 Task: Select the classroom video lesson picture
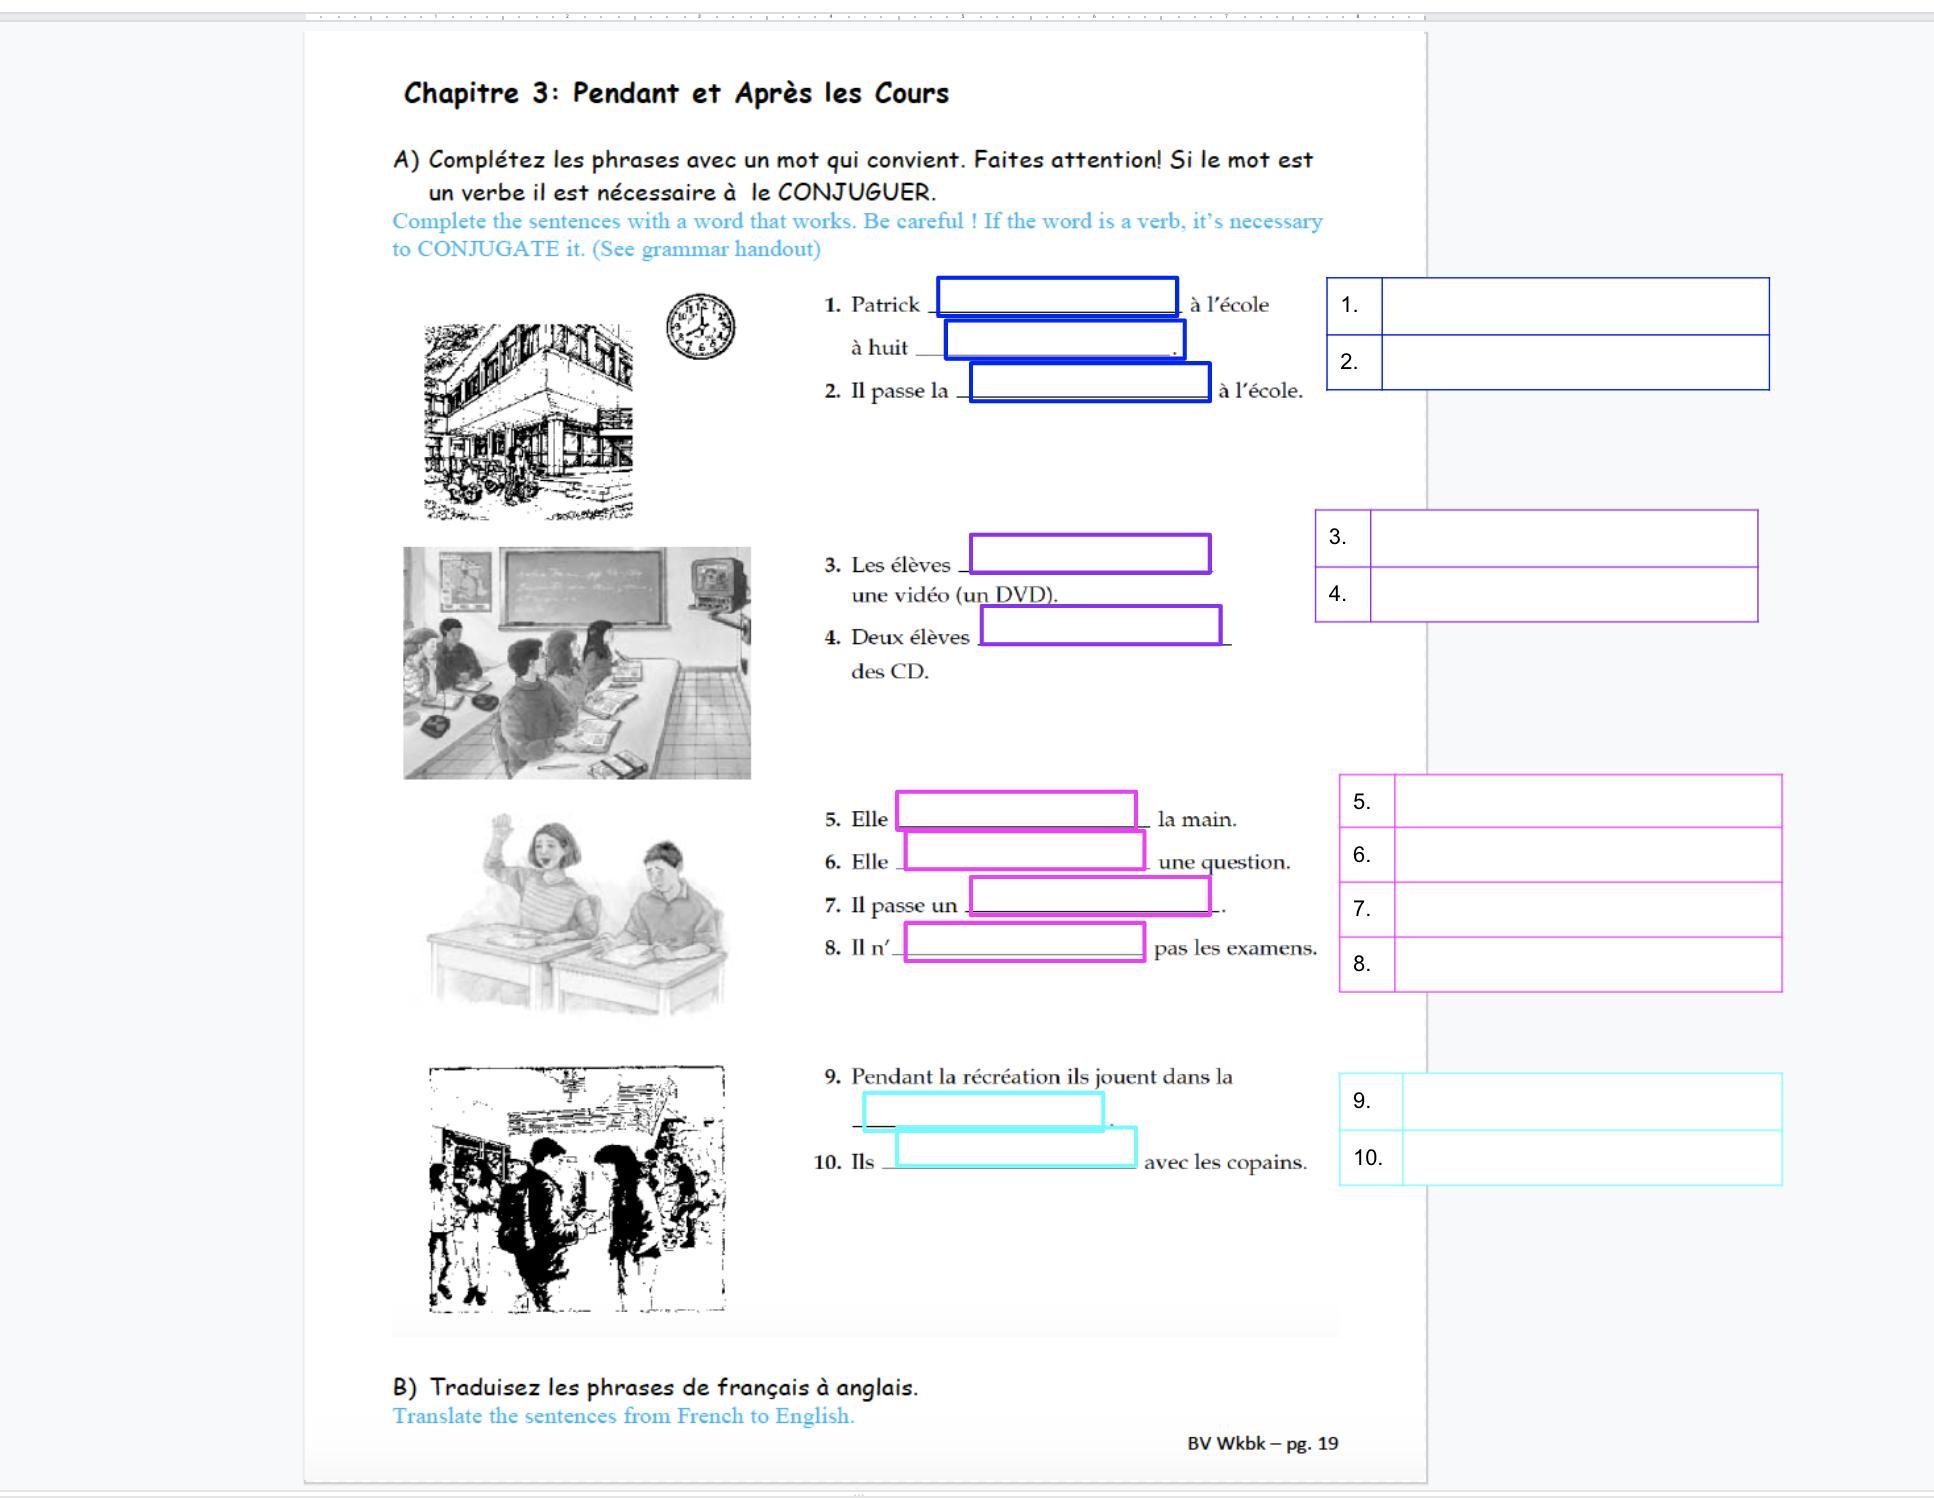pos(577,662)
